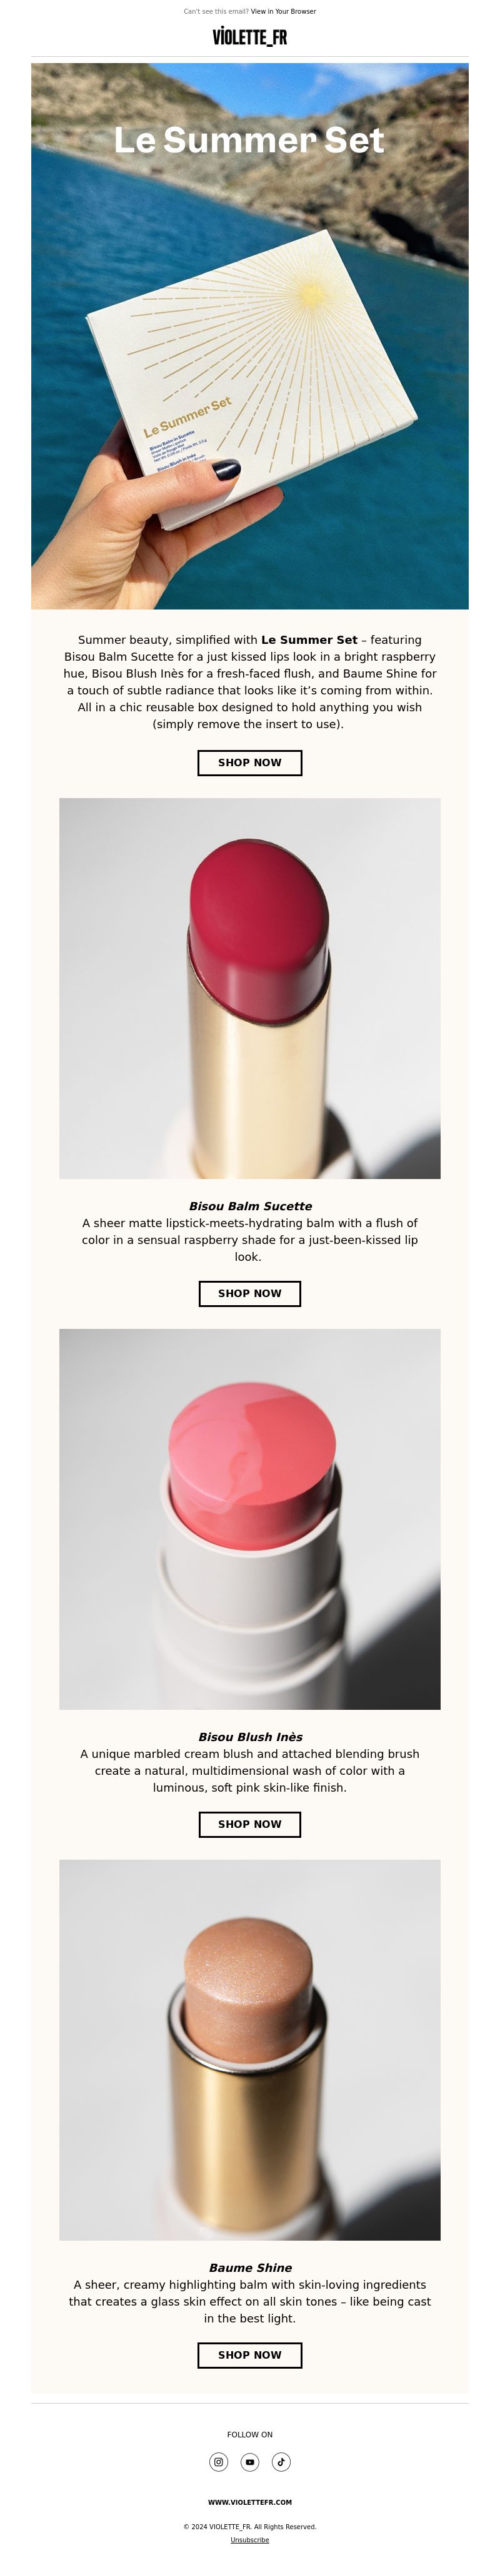500x2576 pixels.
Task: Click the hand-held white box in the hero image
Action: pyautogui.click(x=252, y=378)
